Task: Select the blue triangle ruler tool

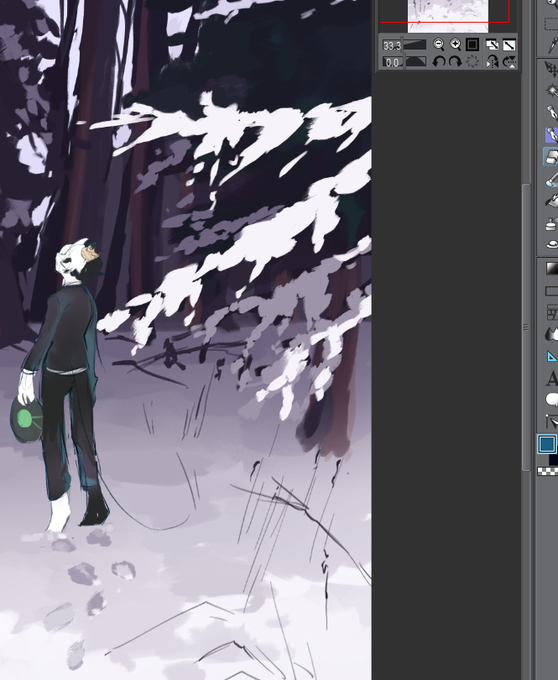Action: [551, 356]
